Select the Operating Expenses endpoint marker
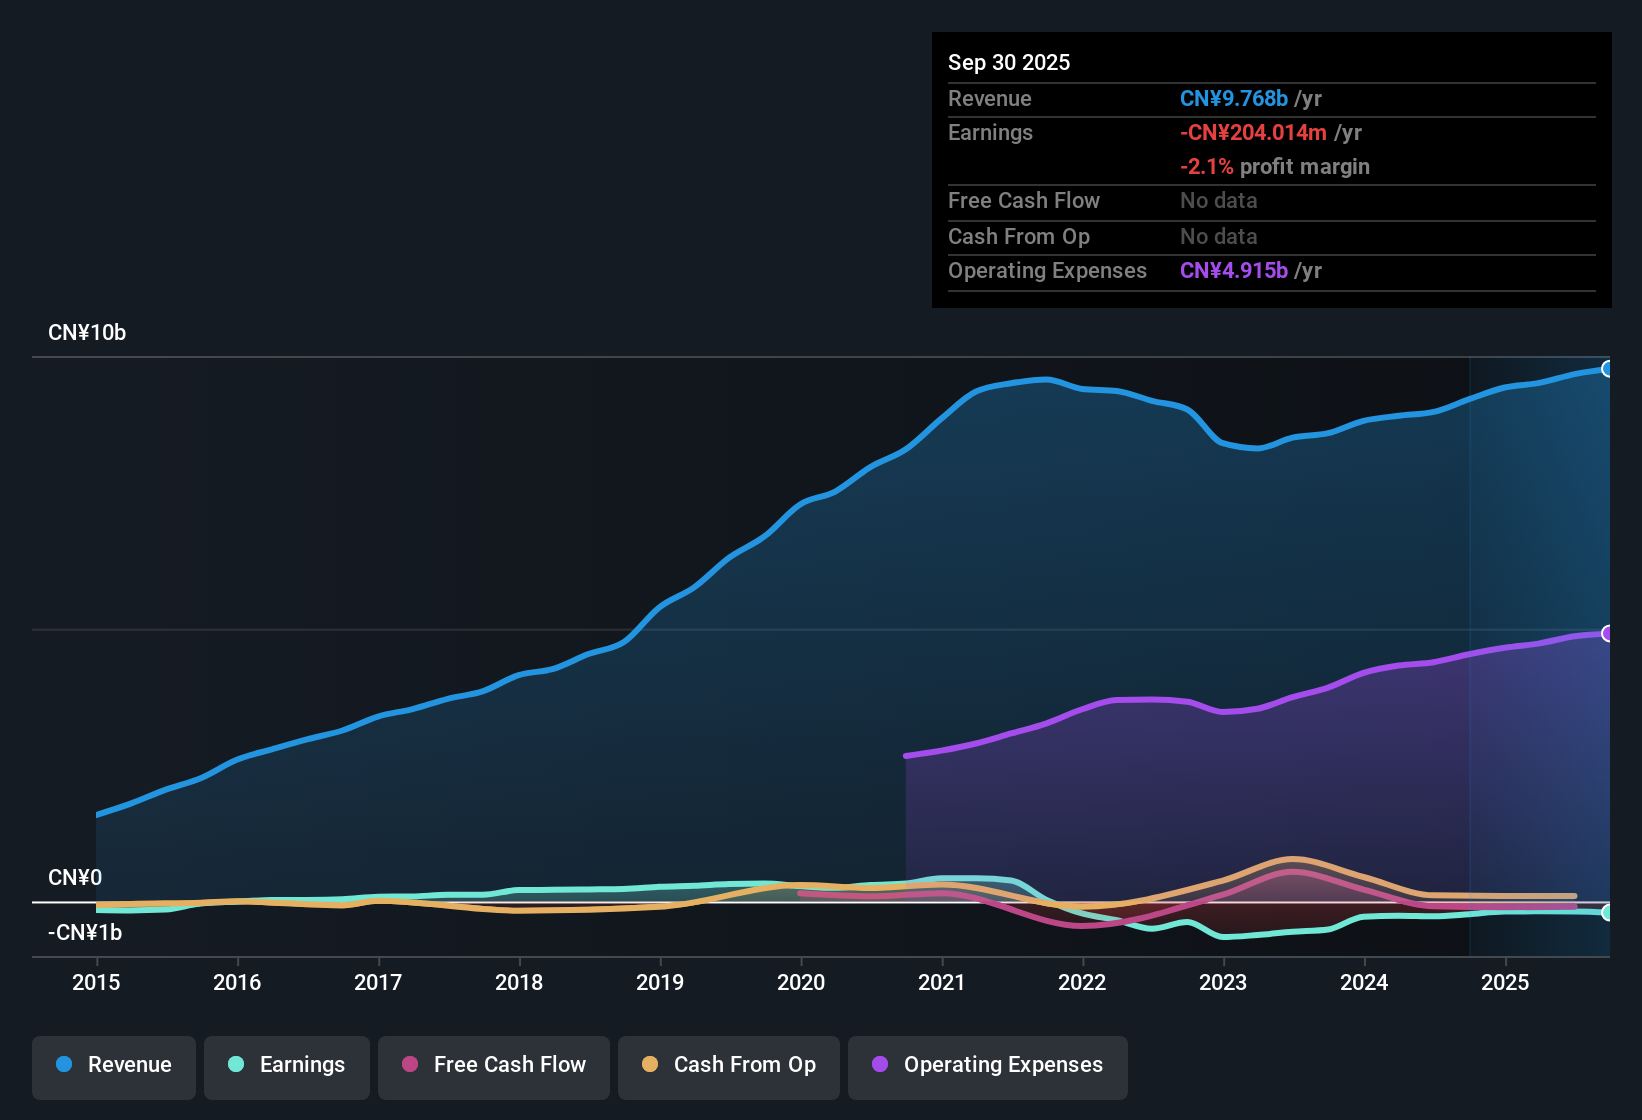The height and width of the screenshot is (1120, 1642). pos(1608,632)
